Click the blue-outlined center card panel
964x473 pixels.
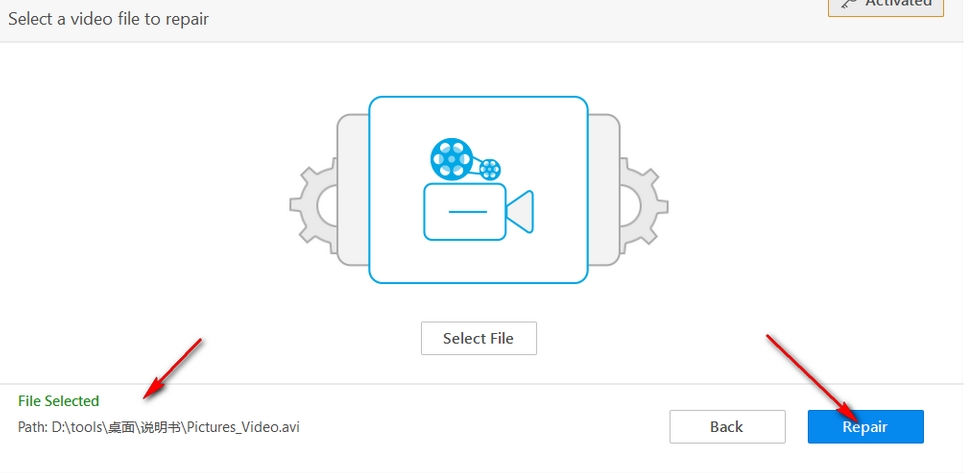click(478, 190)
